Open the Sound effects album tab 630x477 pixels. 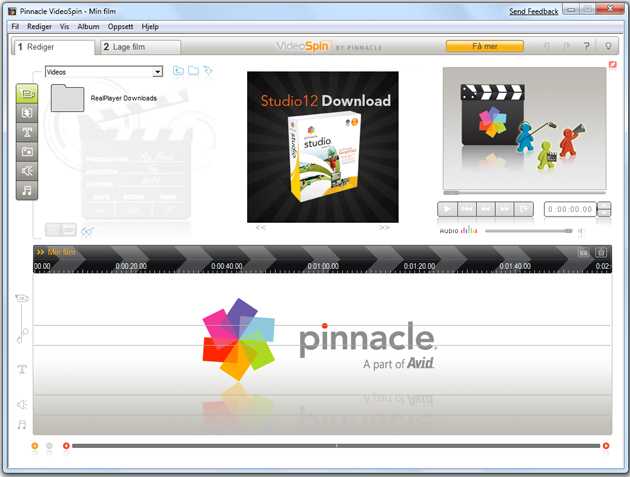tap(27, 171)
